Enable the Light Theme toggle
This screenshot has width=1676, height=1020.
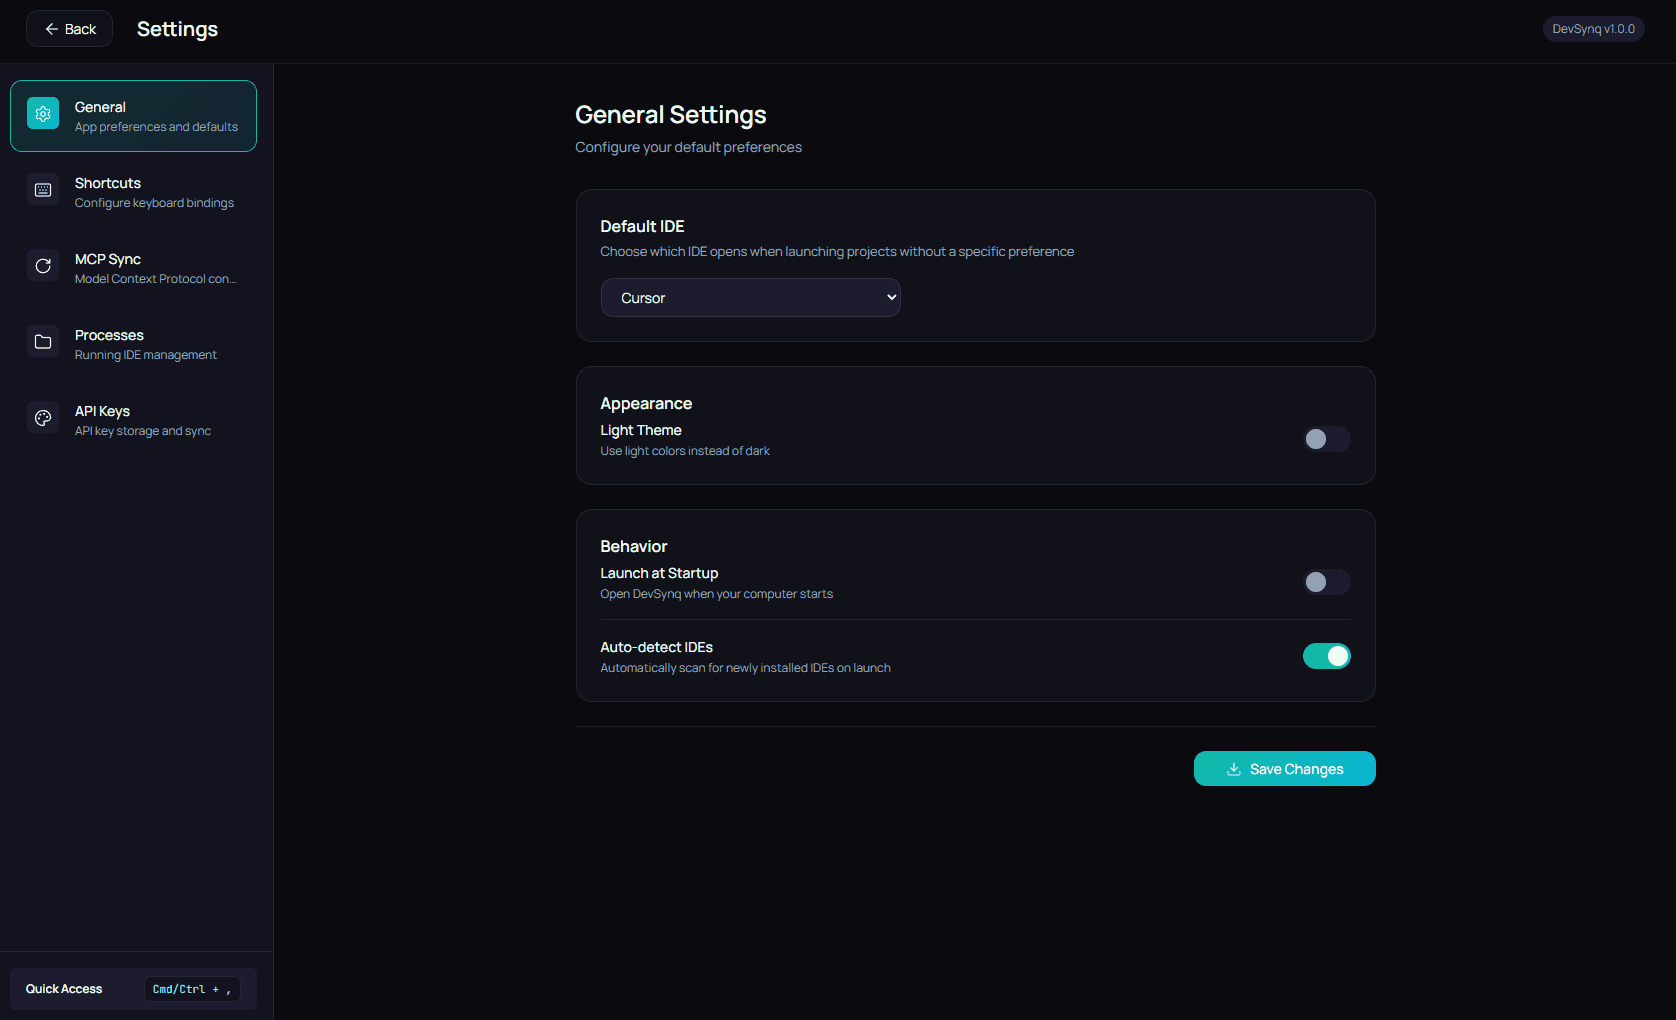pyautogui.click(x=1326, y=439)
